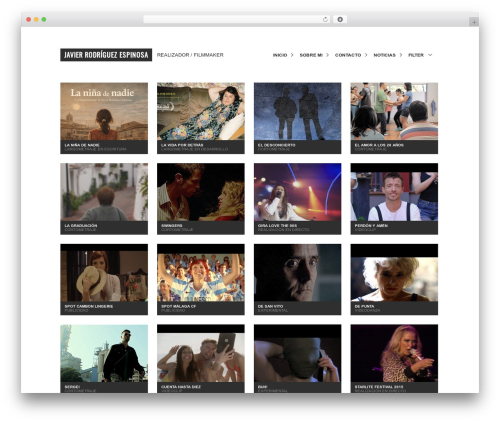Open the Inicio menu item
Screen dimensions: 500x423
[x=280, y=55]
